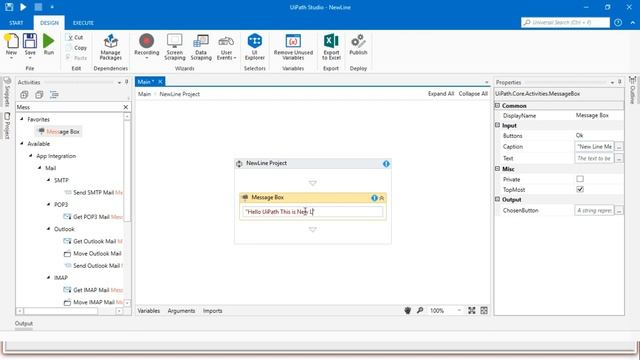Click Activities search field containing Mess
640x360 pixels.
(69, 107)
